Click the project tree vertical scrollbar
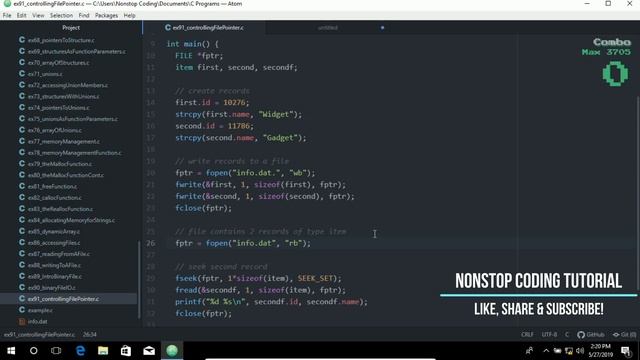Viewport: 640px width, 360px height. (x=139, y=280)
